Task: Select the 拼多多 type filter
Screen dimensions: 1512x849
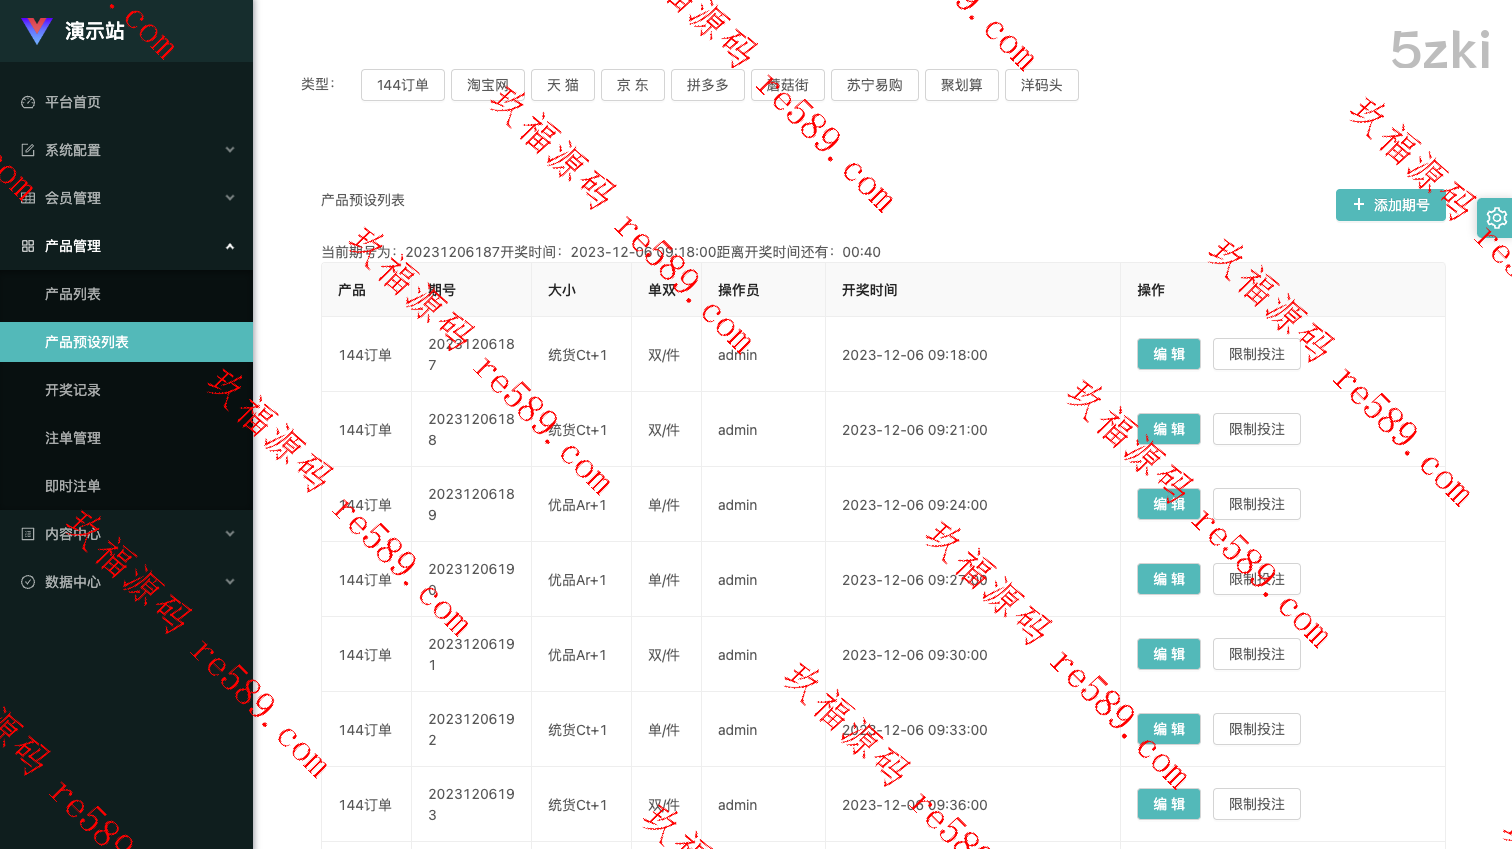Action: click(708, 85)
